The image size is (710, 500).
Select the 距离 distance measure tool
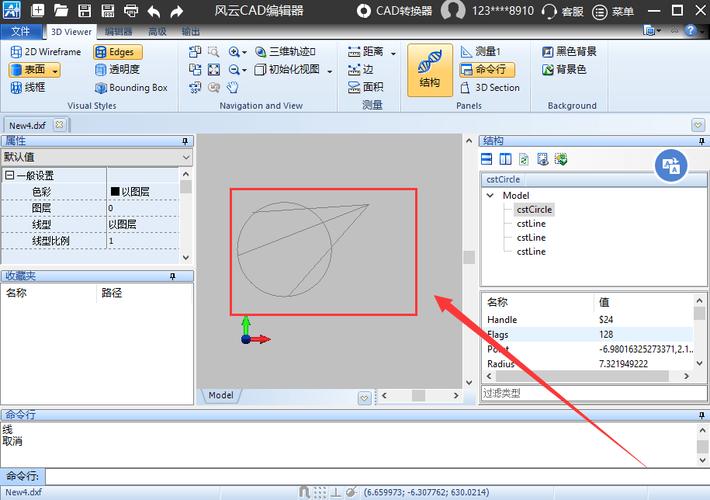(x=365, y=52)
